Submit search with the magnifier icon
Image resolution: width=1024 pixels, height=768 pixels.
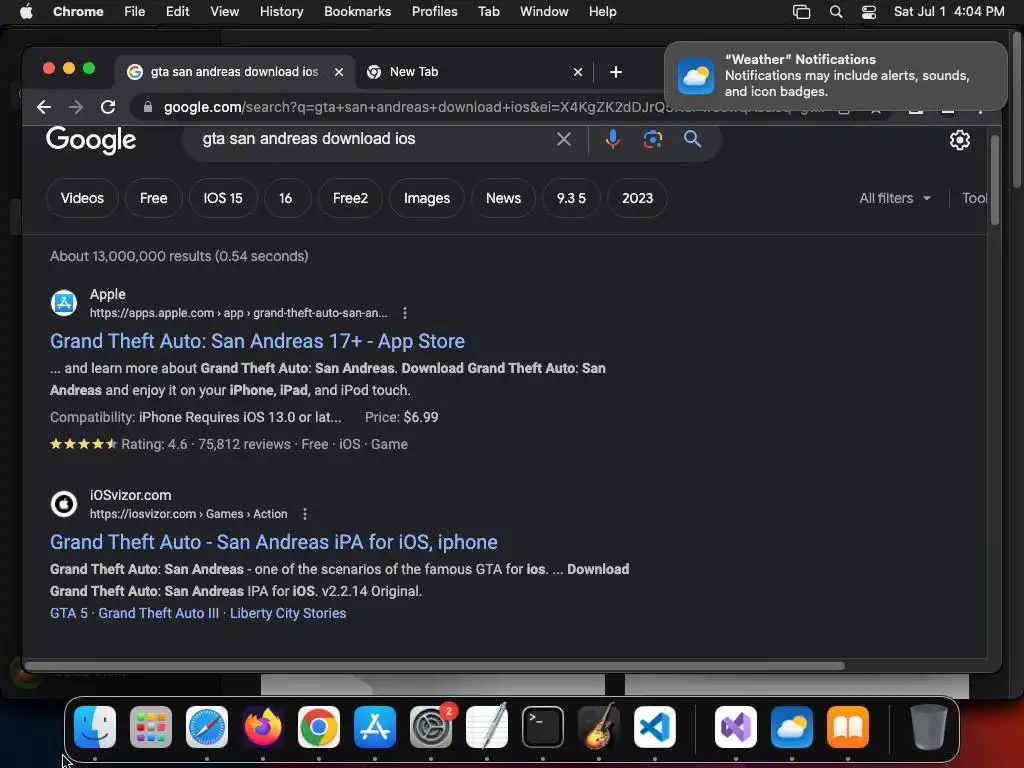pyautogui.click(x=692, y=139)
